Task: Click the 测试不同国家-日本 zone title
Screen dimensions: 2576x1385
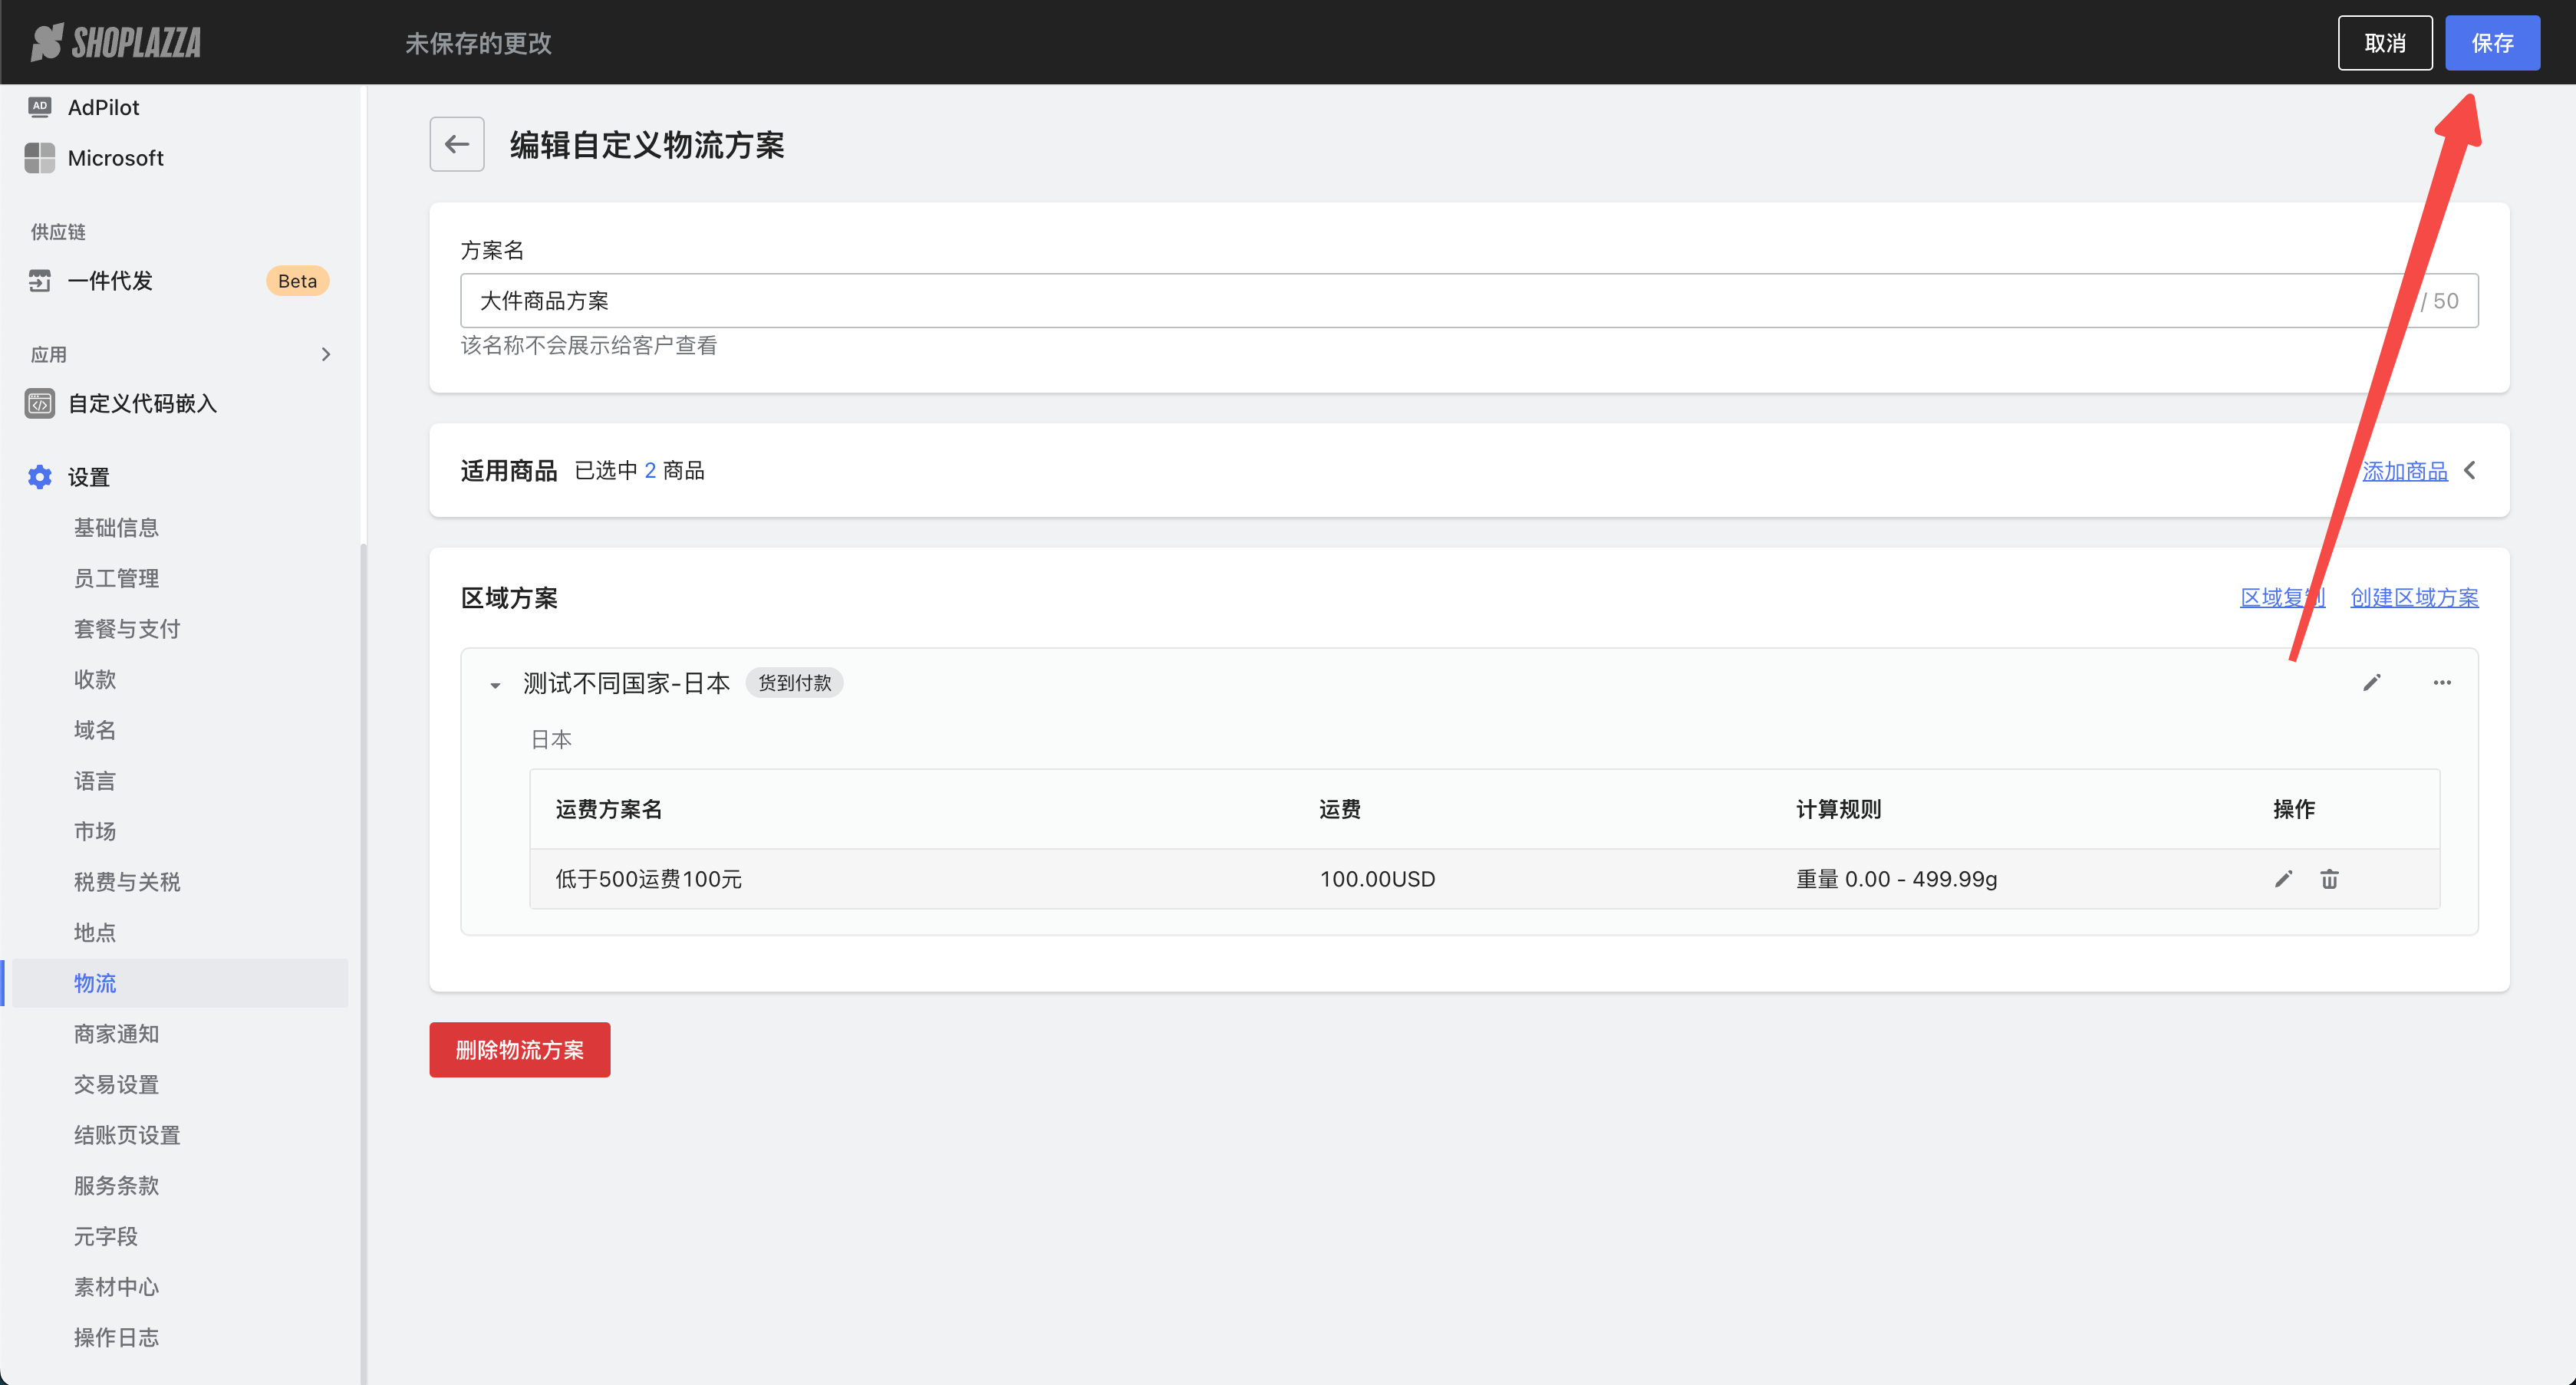Action: click(x=626, y=683)
